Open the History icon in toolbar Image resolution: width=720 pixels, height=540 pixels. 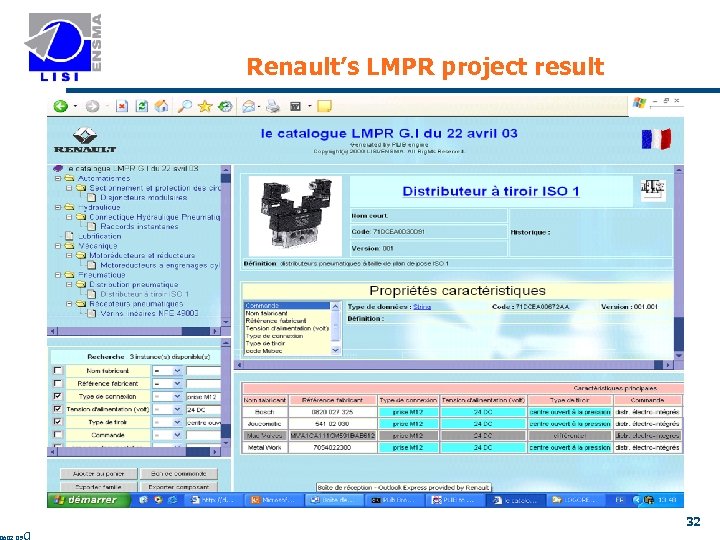[x=225, y=107]
